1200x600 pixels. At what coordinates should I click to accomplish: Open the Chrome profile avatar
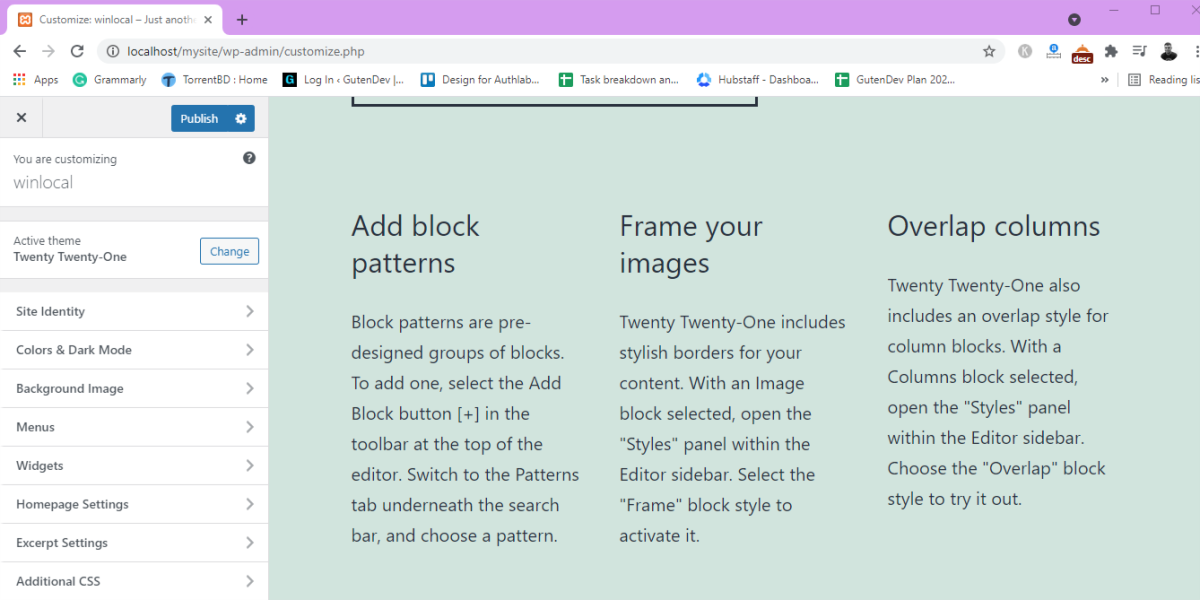pyautogui.click(x=1168, y=51)
